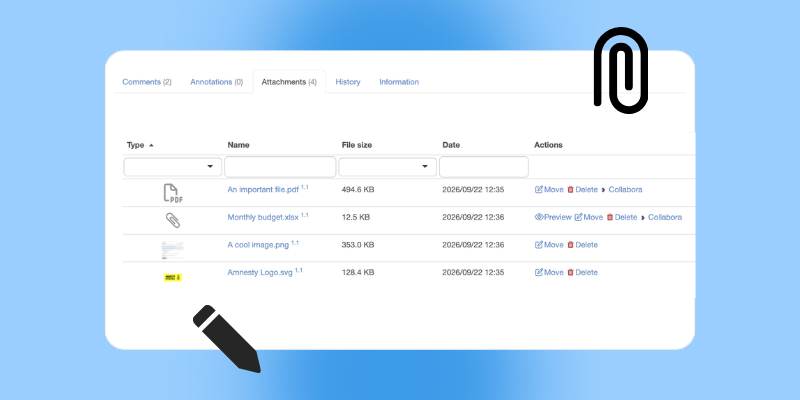This screenshot has width=800, height=400.
Task: Open the History tab
Action: point(348,82)
